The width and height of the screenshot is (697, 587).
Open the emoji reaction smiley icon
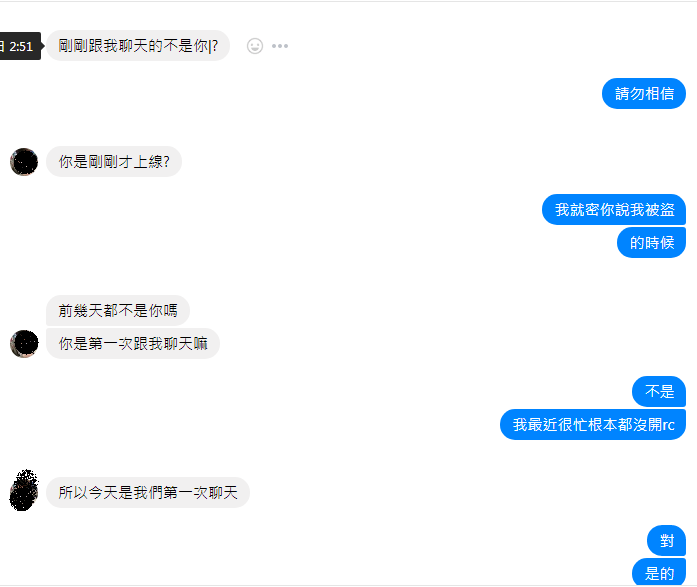coord(255,46)
